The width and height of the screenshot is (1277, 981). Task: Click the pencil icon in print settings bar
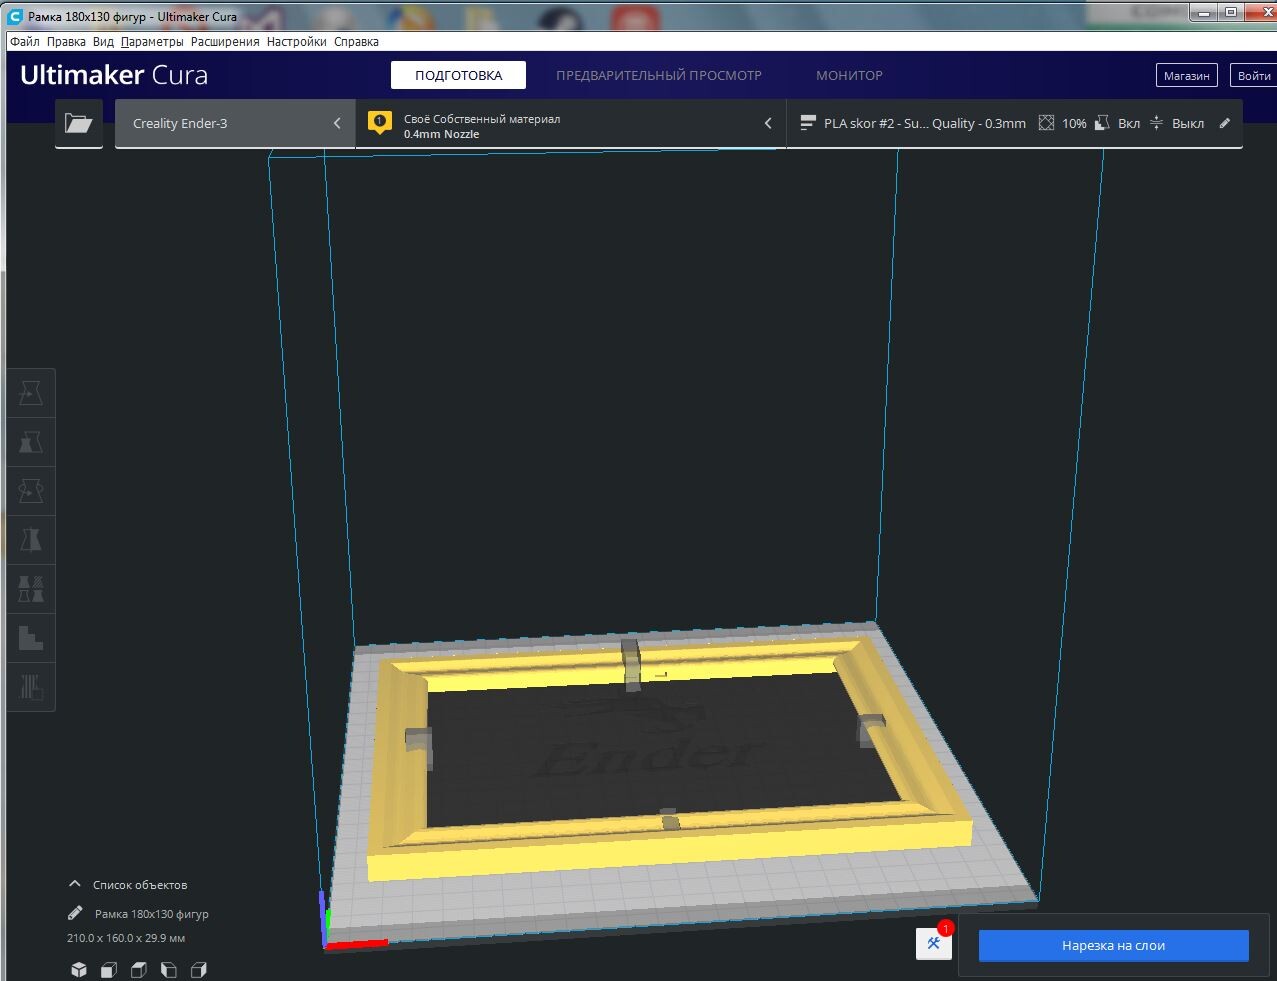click(1225, 123)
